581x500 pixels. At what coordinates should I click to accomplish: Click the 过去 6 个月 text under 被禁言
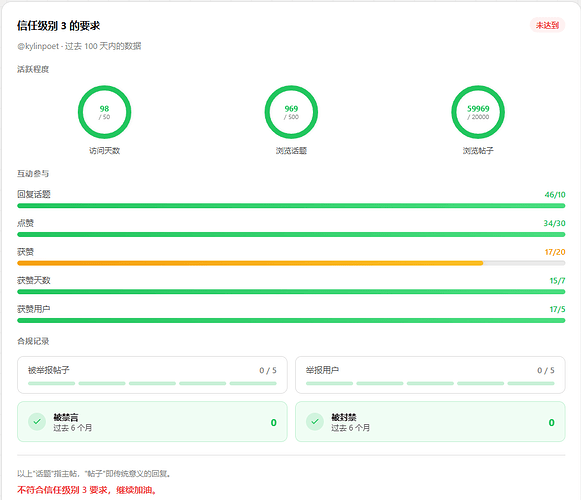[x=73, y=428]
